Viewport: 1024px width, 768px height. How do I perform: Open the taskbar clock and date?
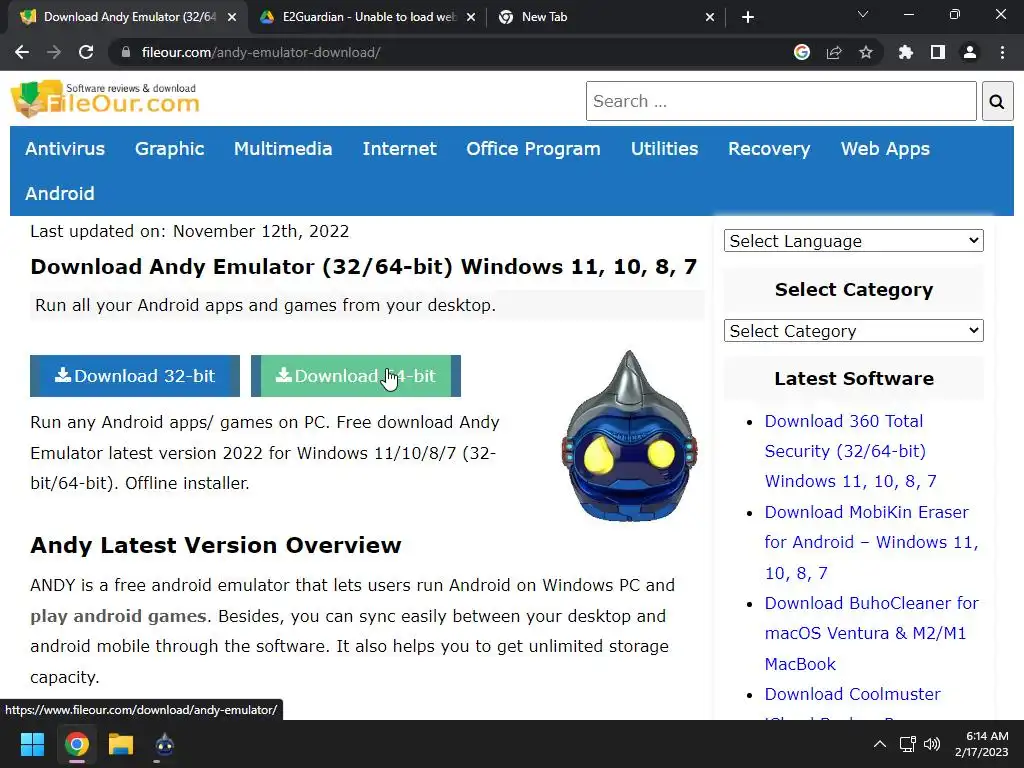pos(982,744)
